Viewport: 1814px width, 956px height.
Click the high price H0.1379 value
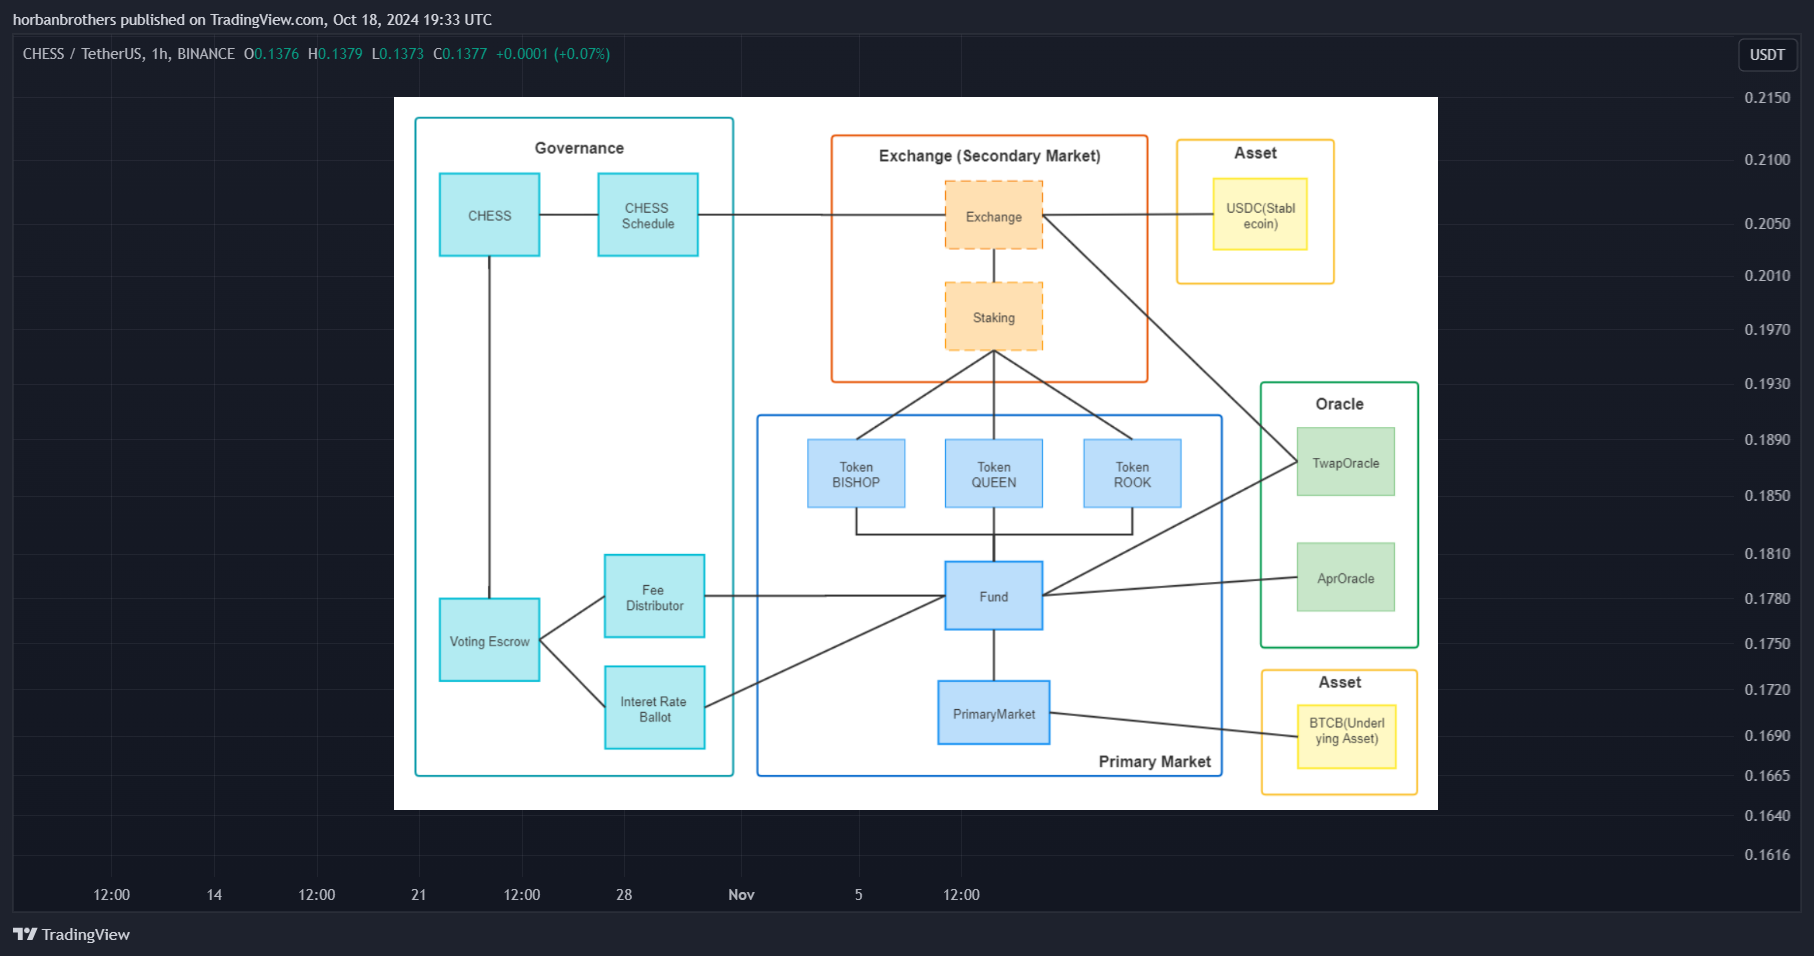click(335, 54)
